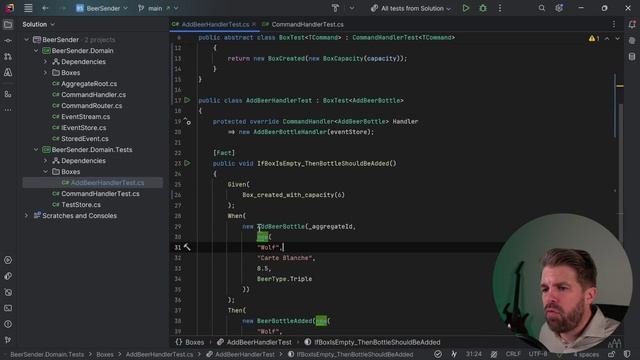The height and width of the screenshot is (360, 640).
Task: Expand the Boxes folder under BeerSender.Domain
Action: pyautogui.click(x=45, y=73)
